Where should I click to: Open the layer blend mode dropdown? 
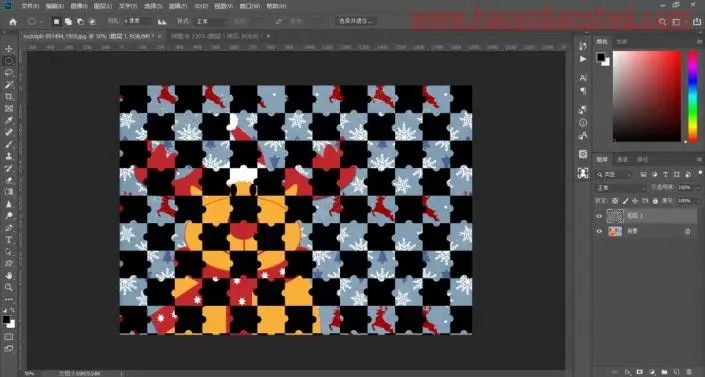[x=621, y=188]
